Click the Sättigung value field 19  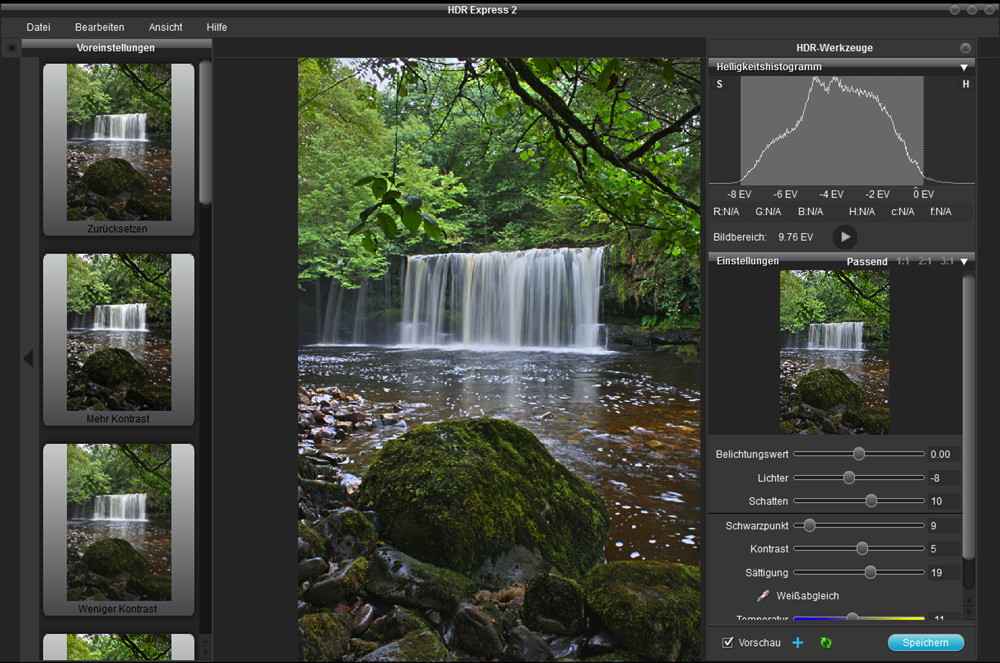(944, 573)
